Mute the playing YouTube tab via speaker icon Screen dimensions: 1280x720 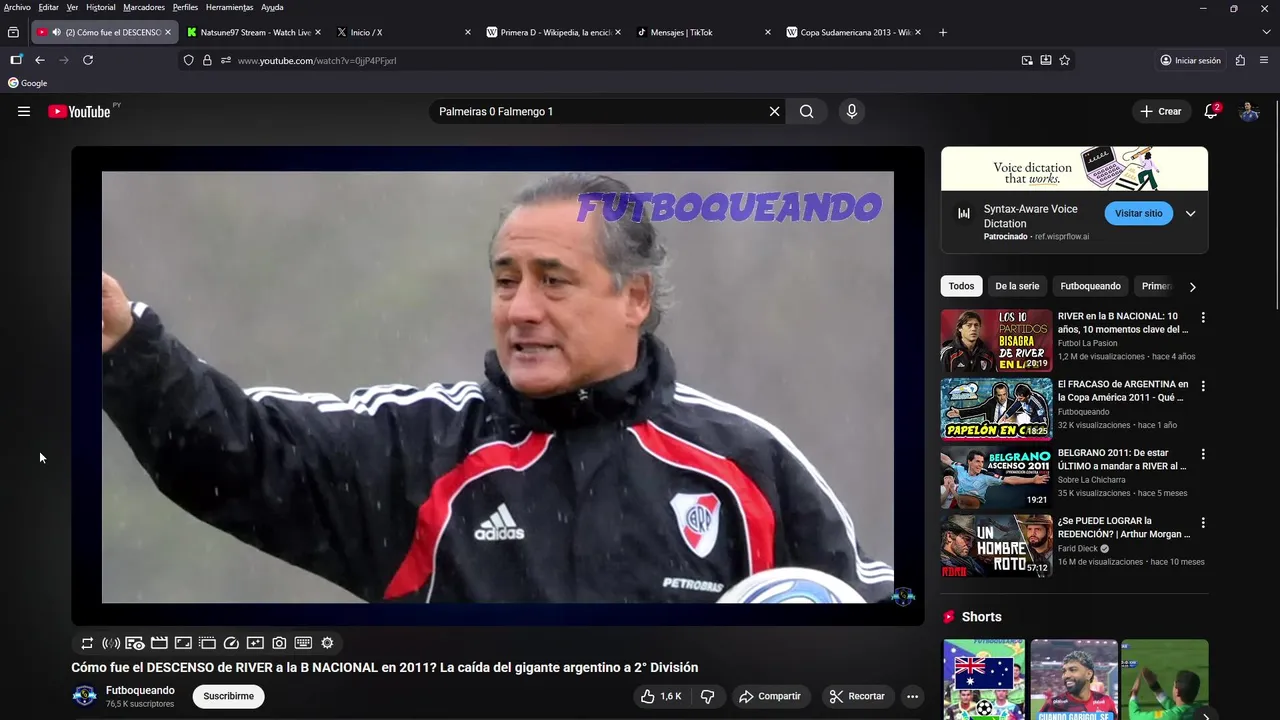tap(56, 32)
